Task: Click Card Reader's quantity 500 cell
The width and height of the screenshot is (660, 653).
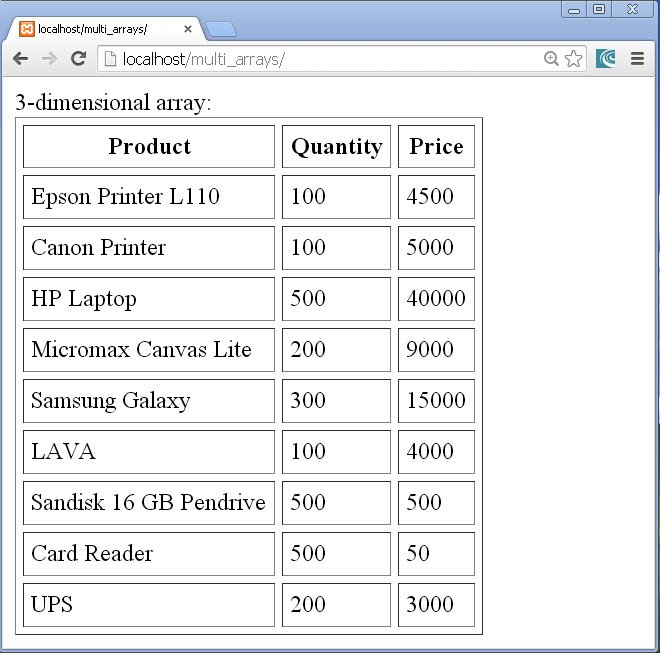Action: [x=336, y=554]
